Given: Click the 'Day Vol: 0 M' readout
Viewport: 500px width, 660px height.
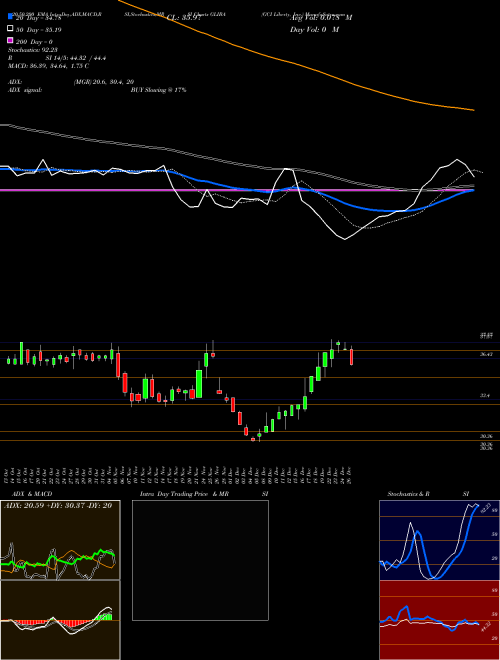Looking at the screenshot, I should [314, 30].
